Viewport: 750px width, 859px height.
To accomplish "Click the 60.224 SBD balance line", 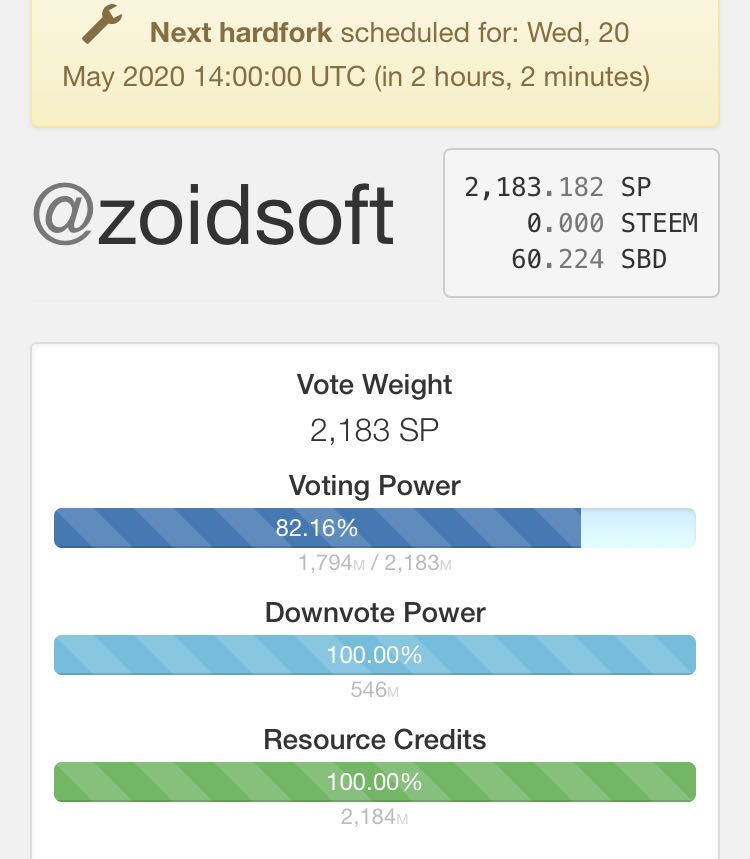I will [x=588, y=259].
